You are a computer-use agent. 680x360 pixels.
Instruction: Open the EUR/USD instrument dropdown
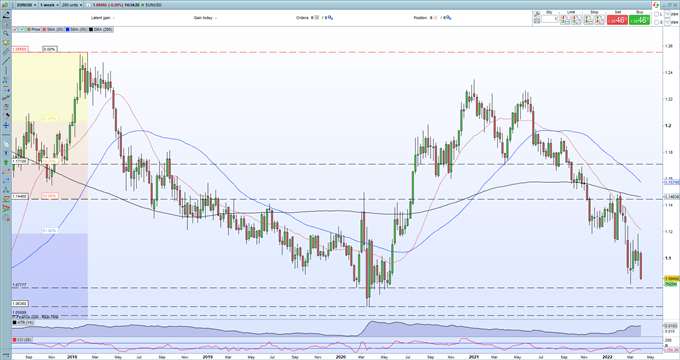point(26,5)
